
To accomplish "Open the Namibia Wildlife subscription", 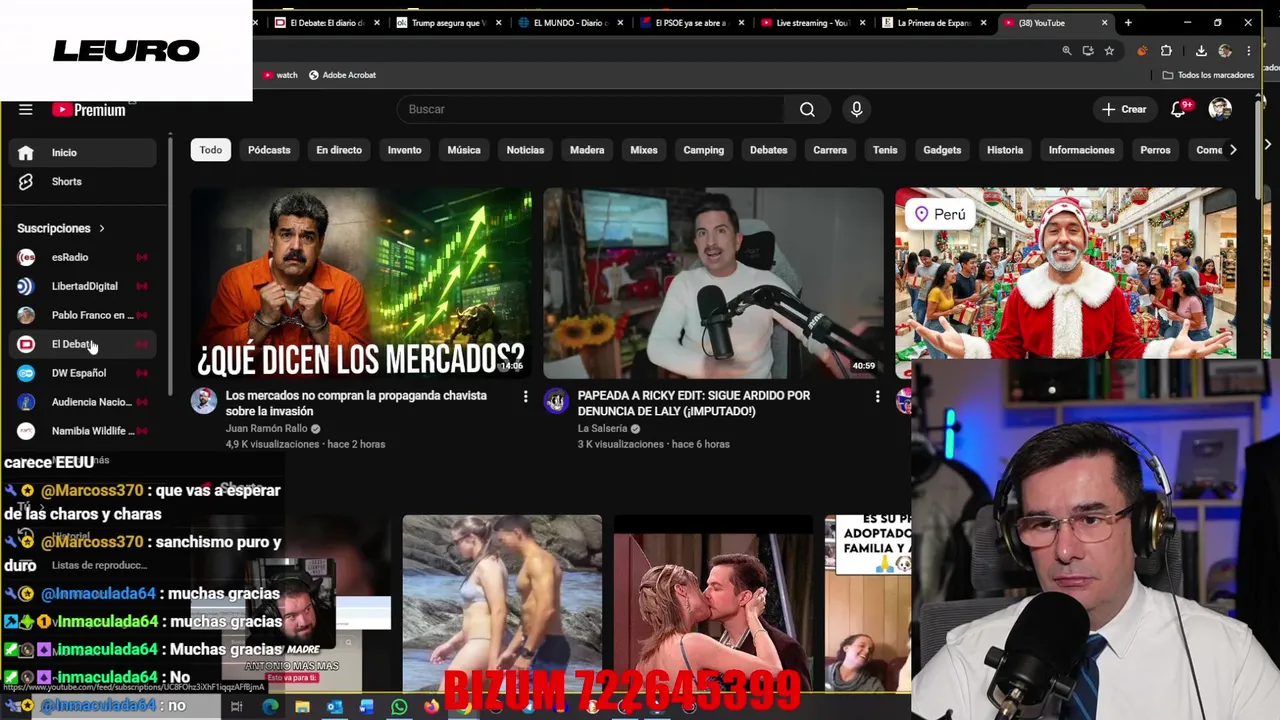I will 82,431.
